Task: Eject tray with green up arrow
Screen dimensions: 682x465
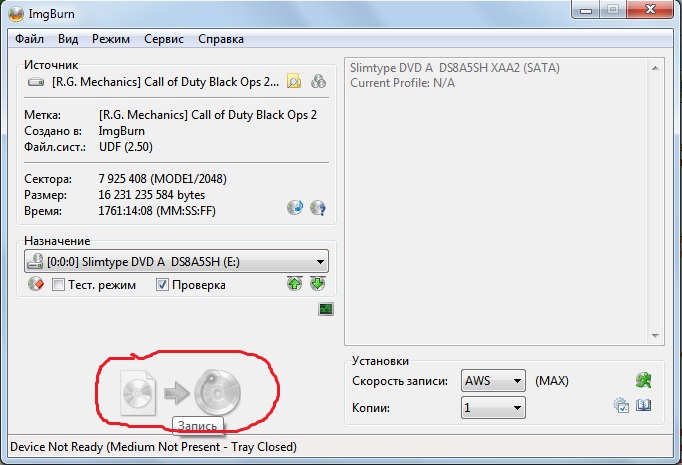Action: (294, 284)
